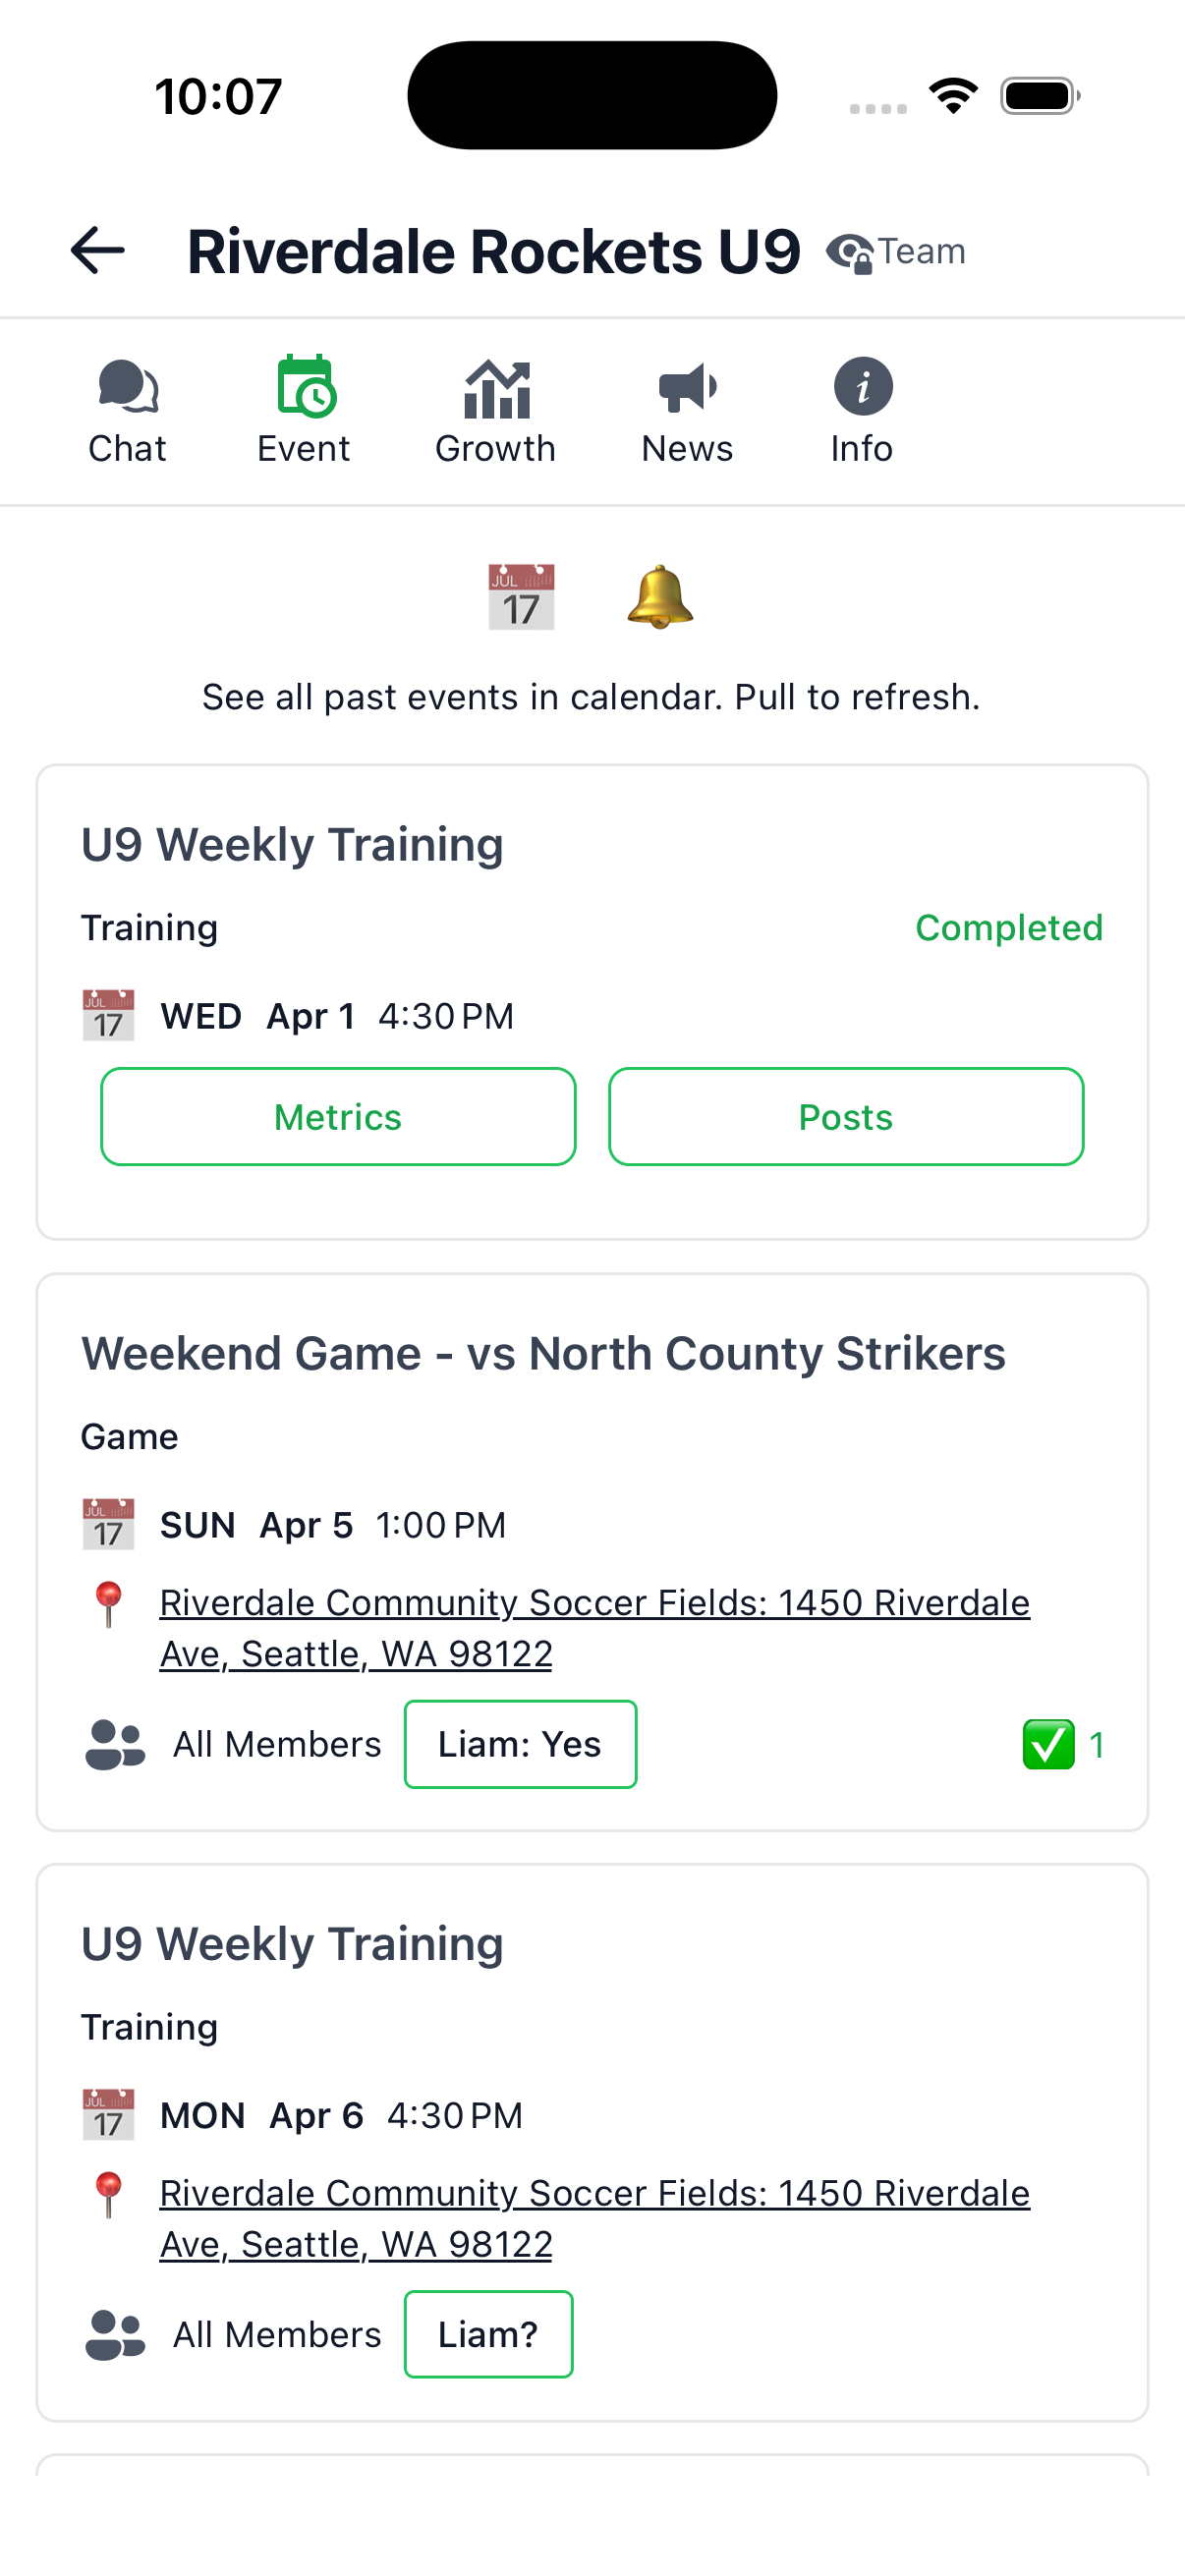Viewport: 1185px width, 2576px height.
Task: Tap the bell notification emoji
Action: (x=660, y=597)
